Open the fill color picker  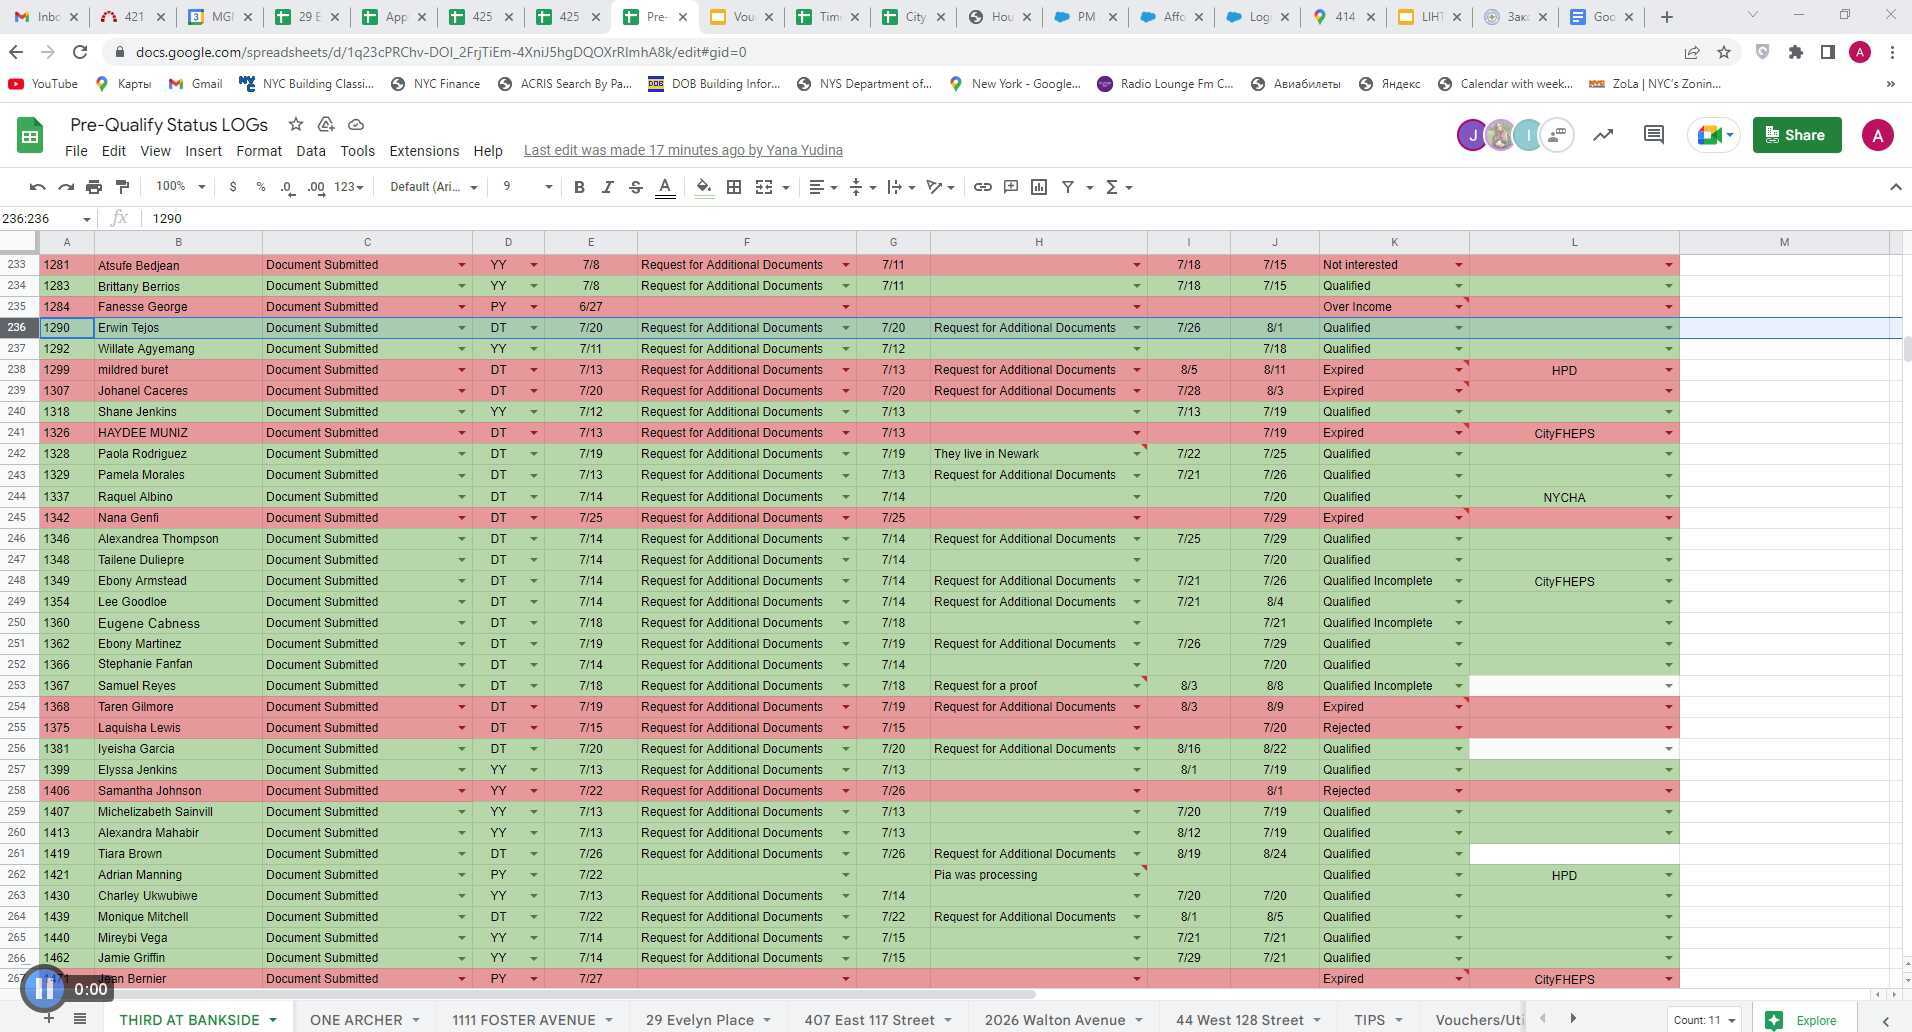(x=704, y=187)
